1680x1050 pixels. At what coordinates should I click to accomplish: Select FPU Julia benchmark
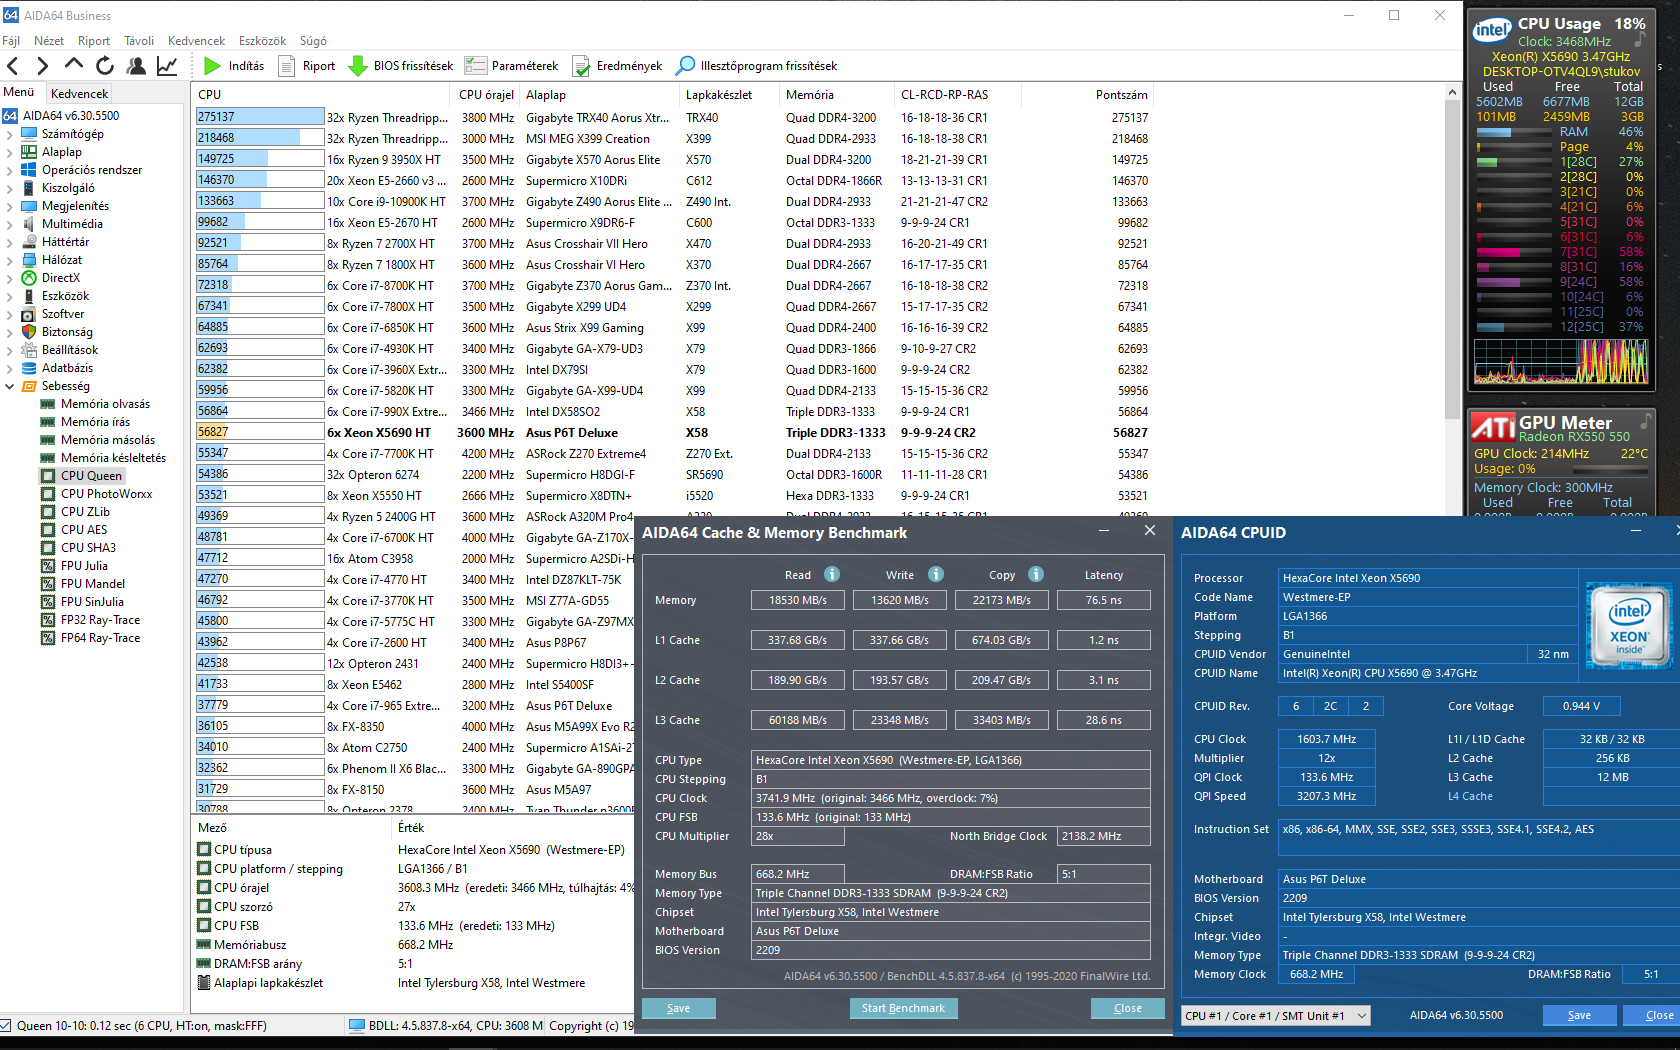(x=84, y=566)
